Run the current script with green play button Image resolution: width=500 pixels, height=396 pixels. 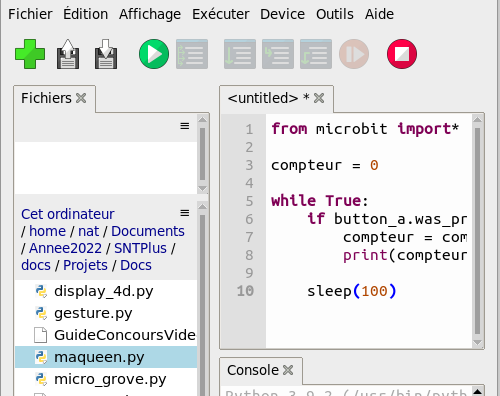click(x=154, y=54)
